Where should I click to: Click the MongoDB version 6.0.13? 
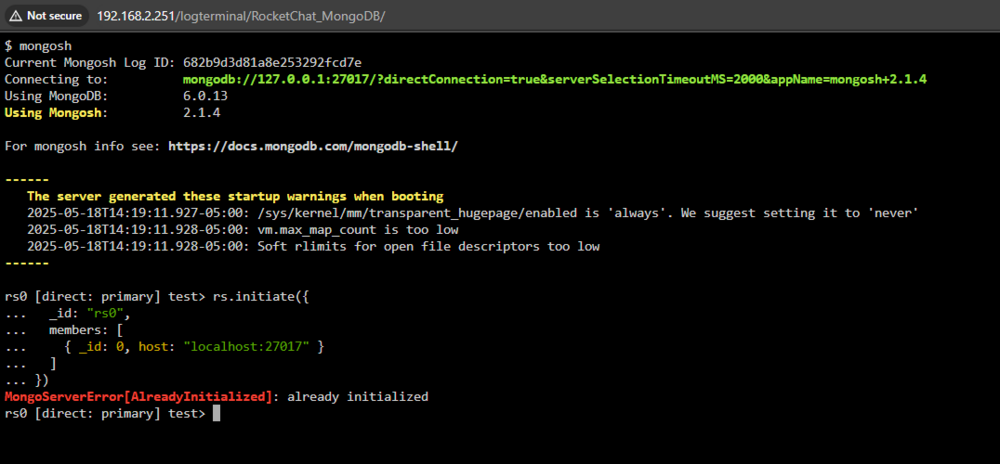(x=205, y=96)
